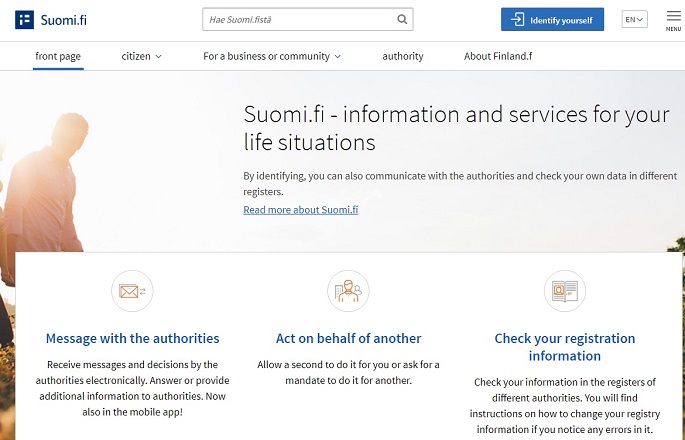Viewport: 685px width, 440px height.
Task: Follow the Read more about Suomi.fi link
Action: coord(300,210)
